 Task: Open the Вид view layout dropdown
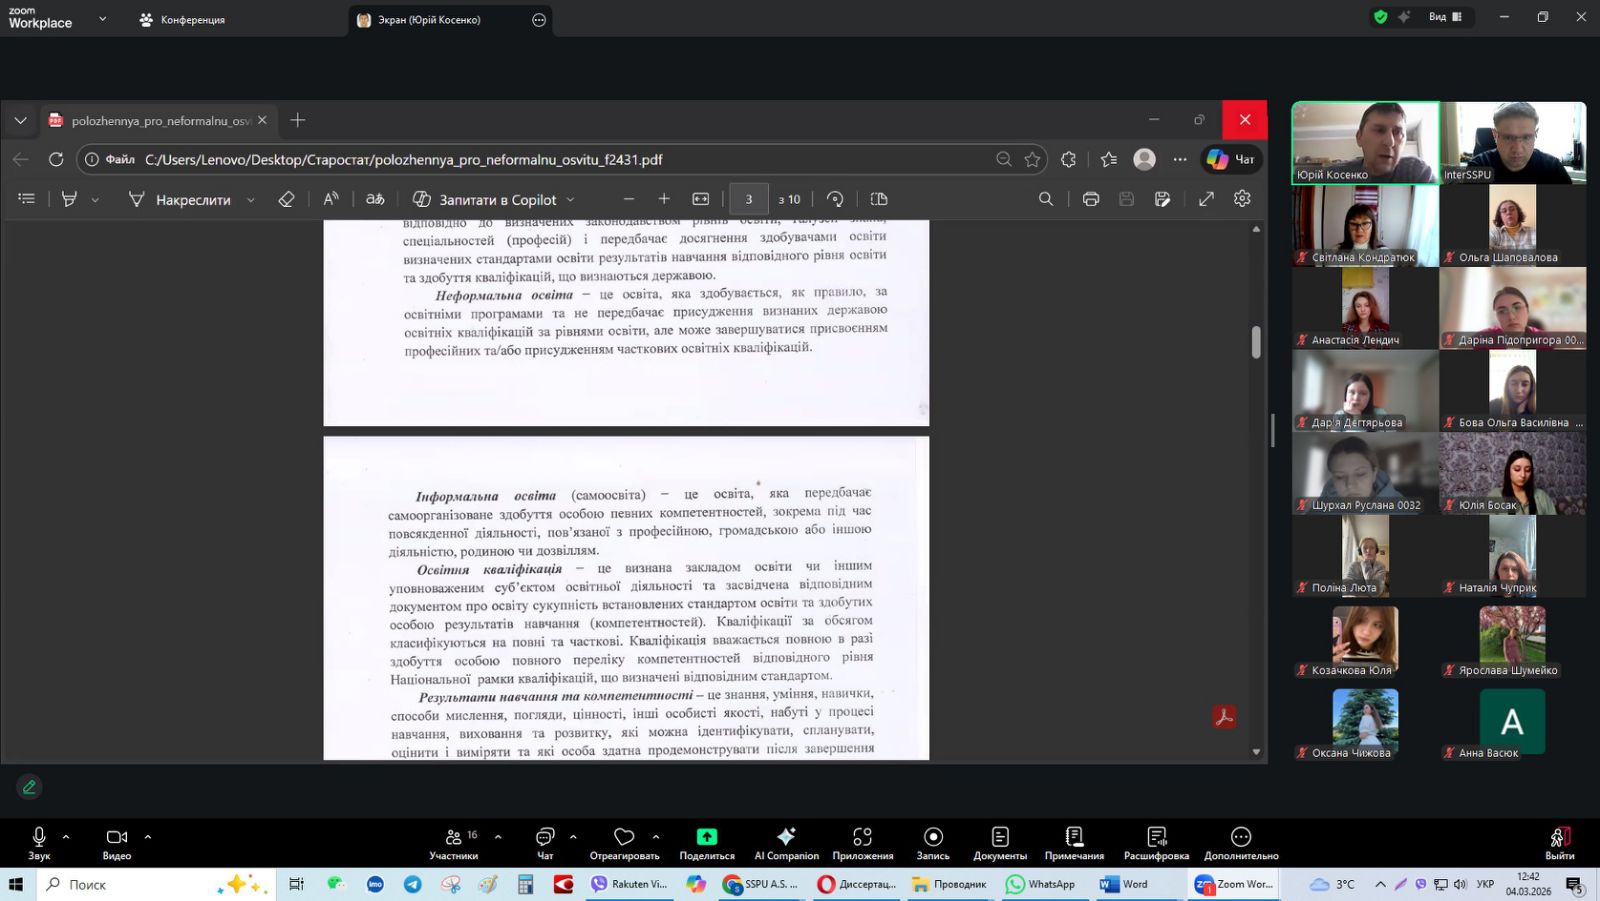tap(1444, 17)
